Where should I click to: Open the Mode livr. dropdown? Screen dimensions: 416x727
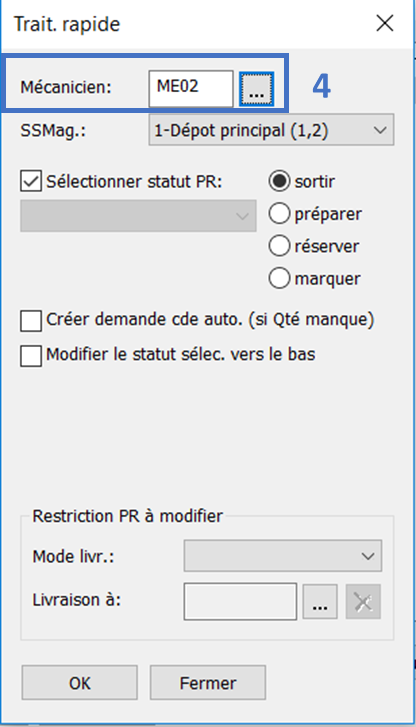tap(283, 555)
